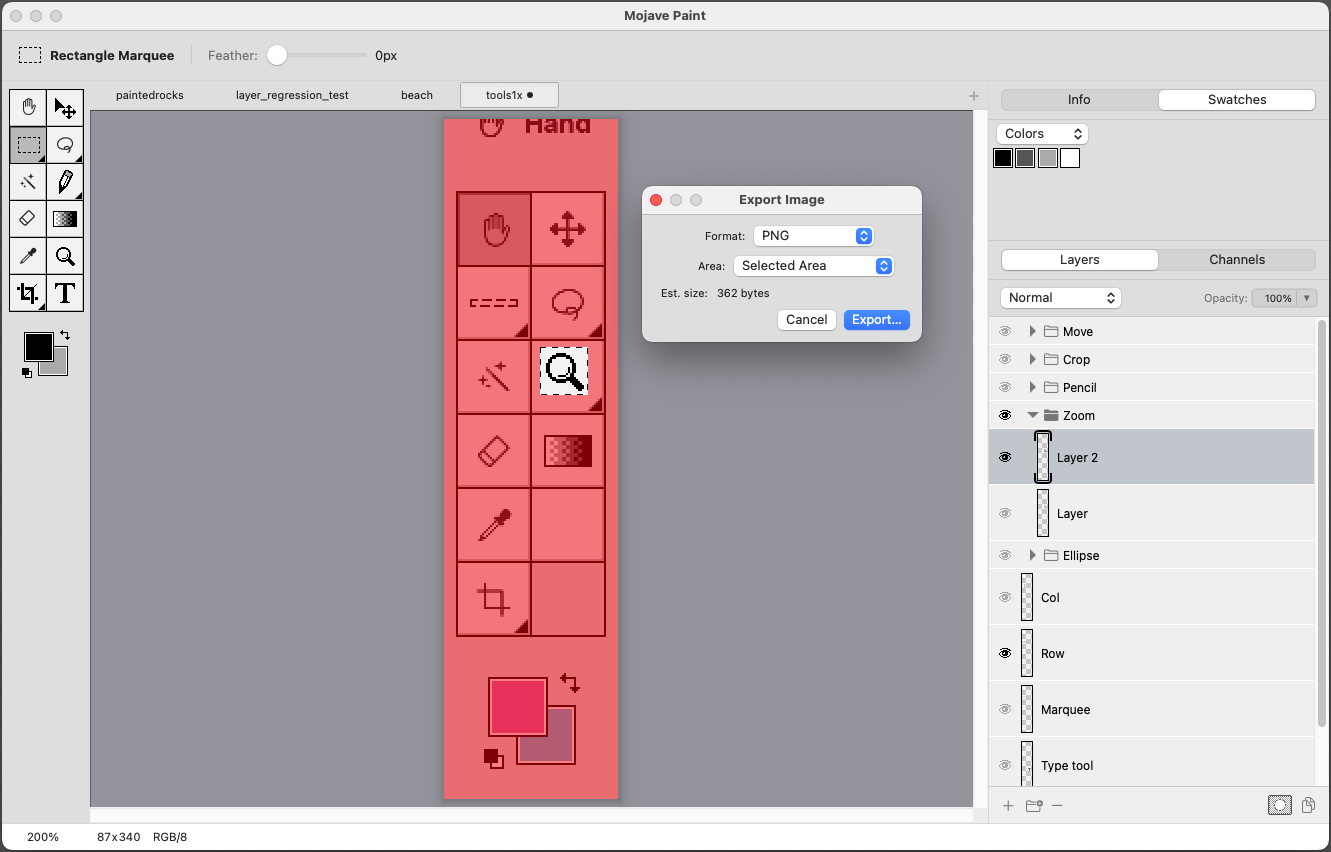This screenshot has width=1331, height=852.
Task: Select the Type tool
Action: [x=65, y=293]
